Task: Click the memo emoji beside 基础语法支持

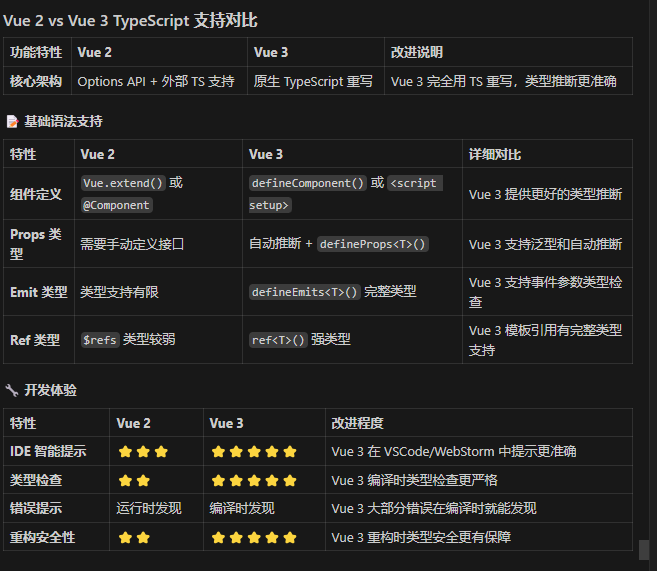Action: (13, 121)
